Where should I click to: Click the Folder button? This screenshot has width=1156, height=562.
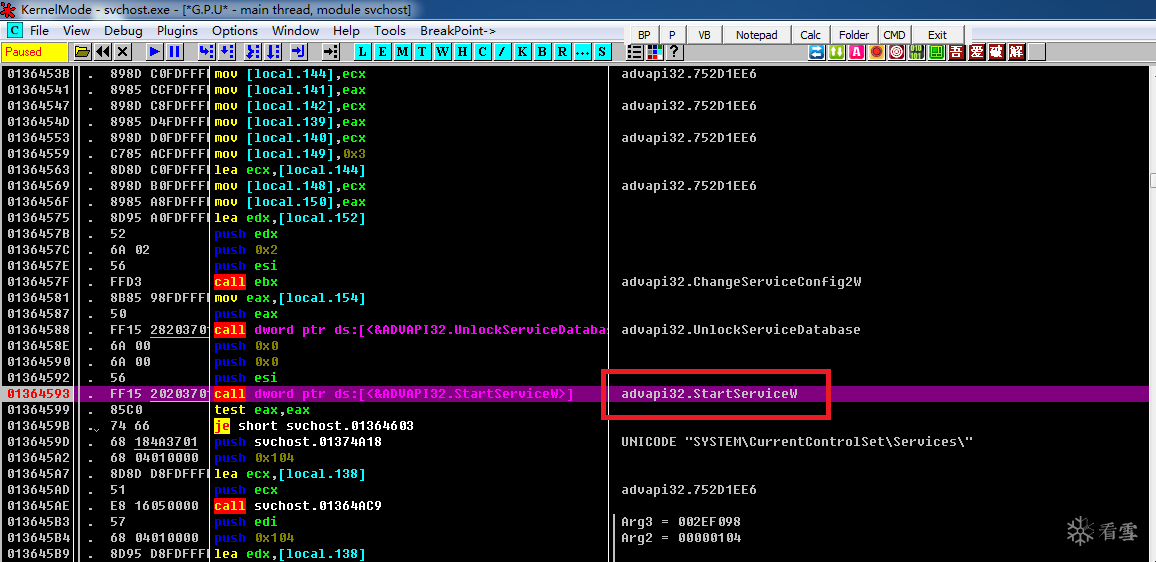coord(854,35)
